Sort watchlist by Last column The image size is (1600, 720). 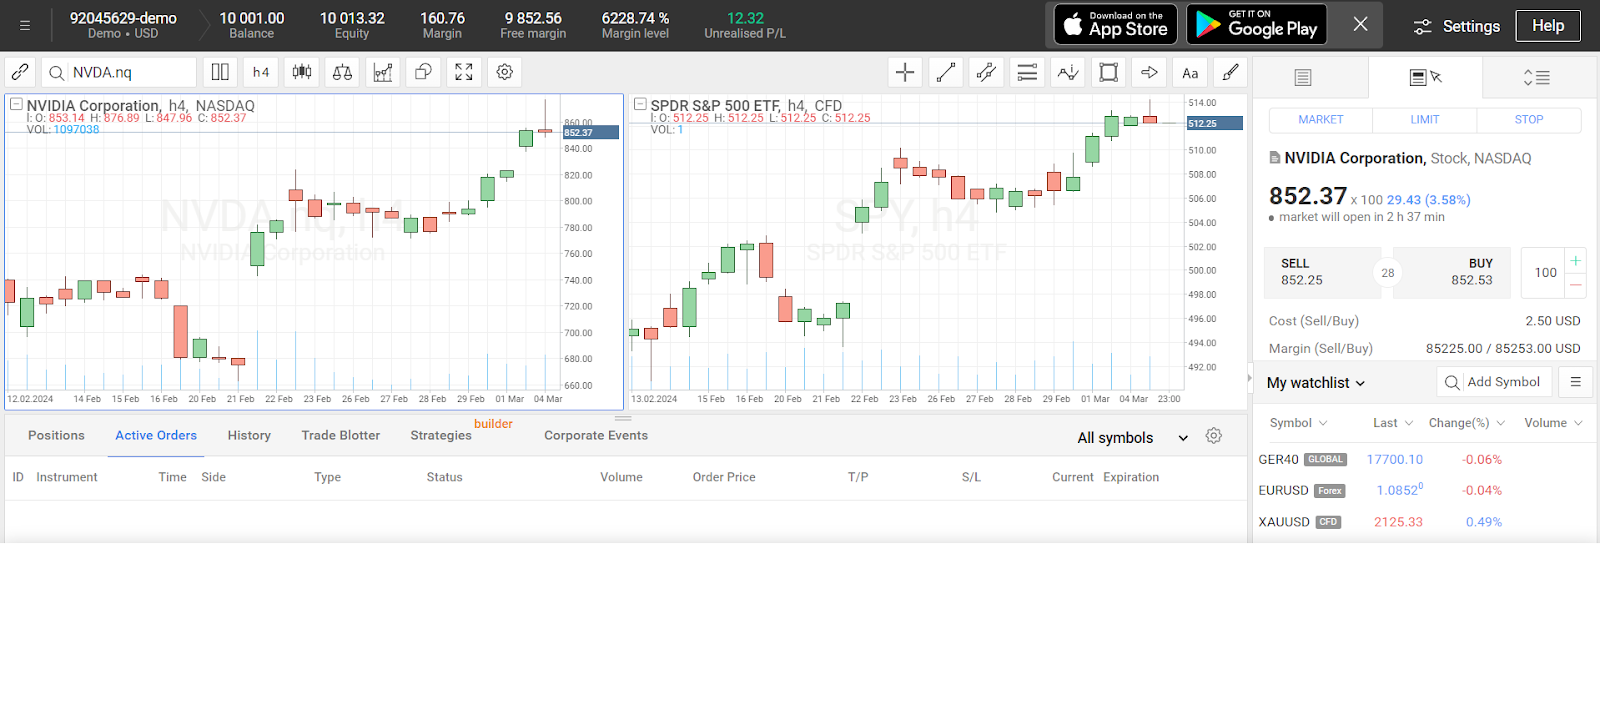(1393, 423)
